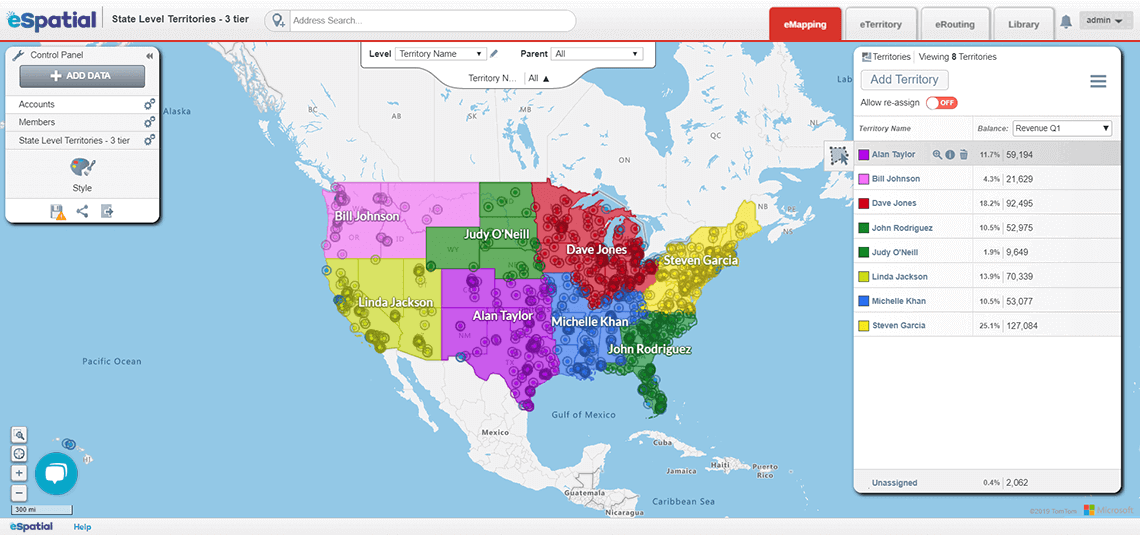Open the Style palette tool

pyautogui.click(x=82, y=170)
